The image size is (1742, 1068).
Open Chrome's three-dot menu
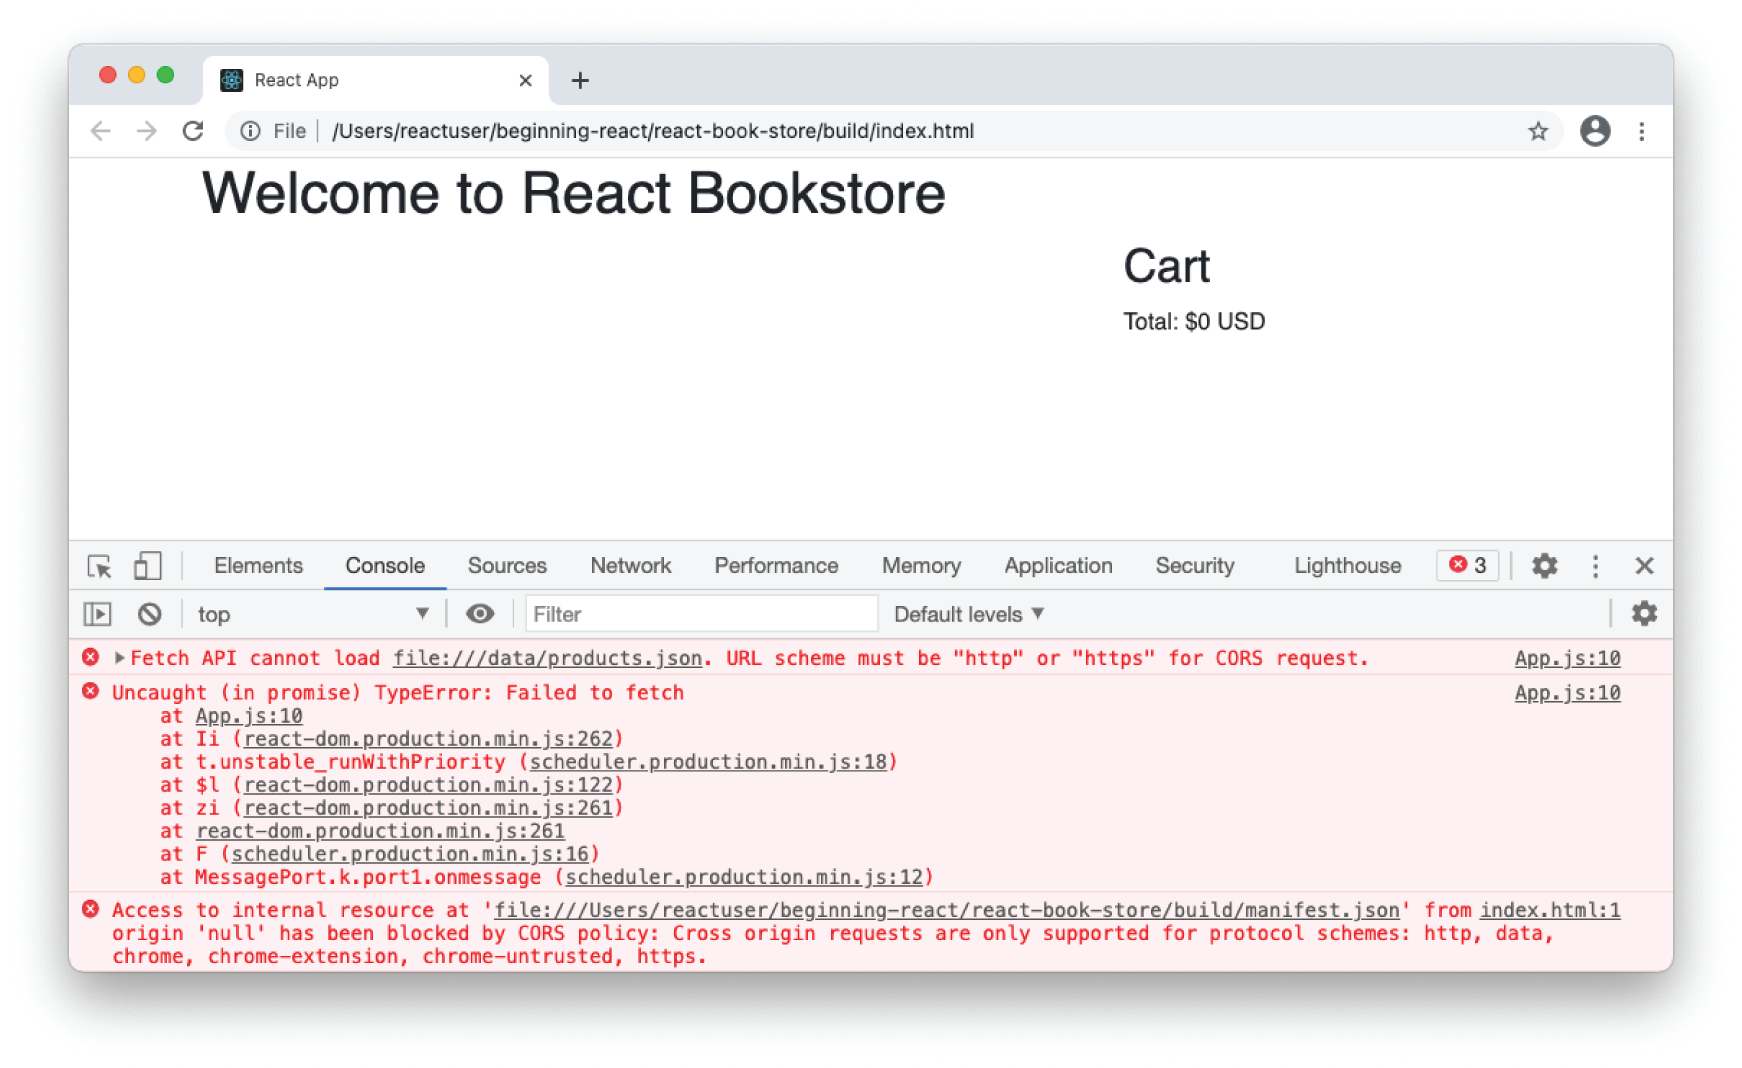(x=1642, y=131)
